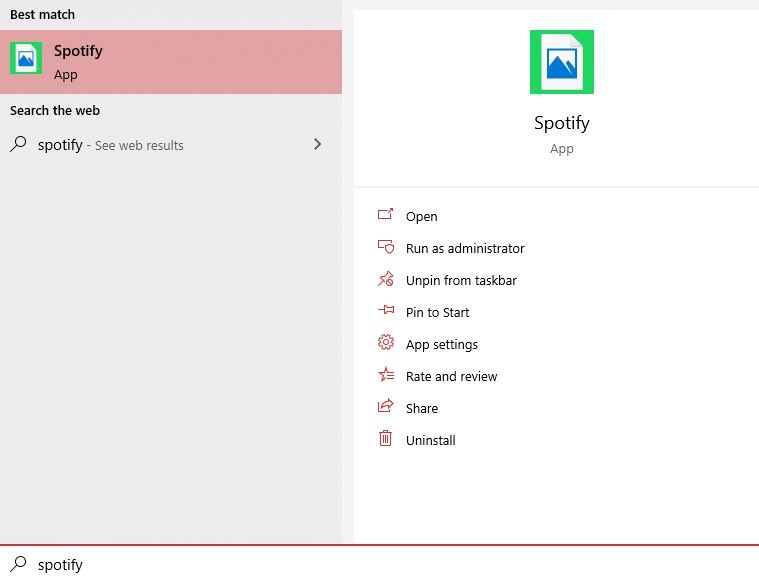759x578 pixels.
Task: Click the trash icon beside Uninstall
Action: (385, 438)
